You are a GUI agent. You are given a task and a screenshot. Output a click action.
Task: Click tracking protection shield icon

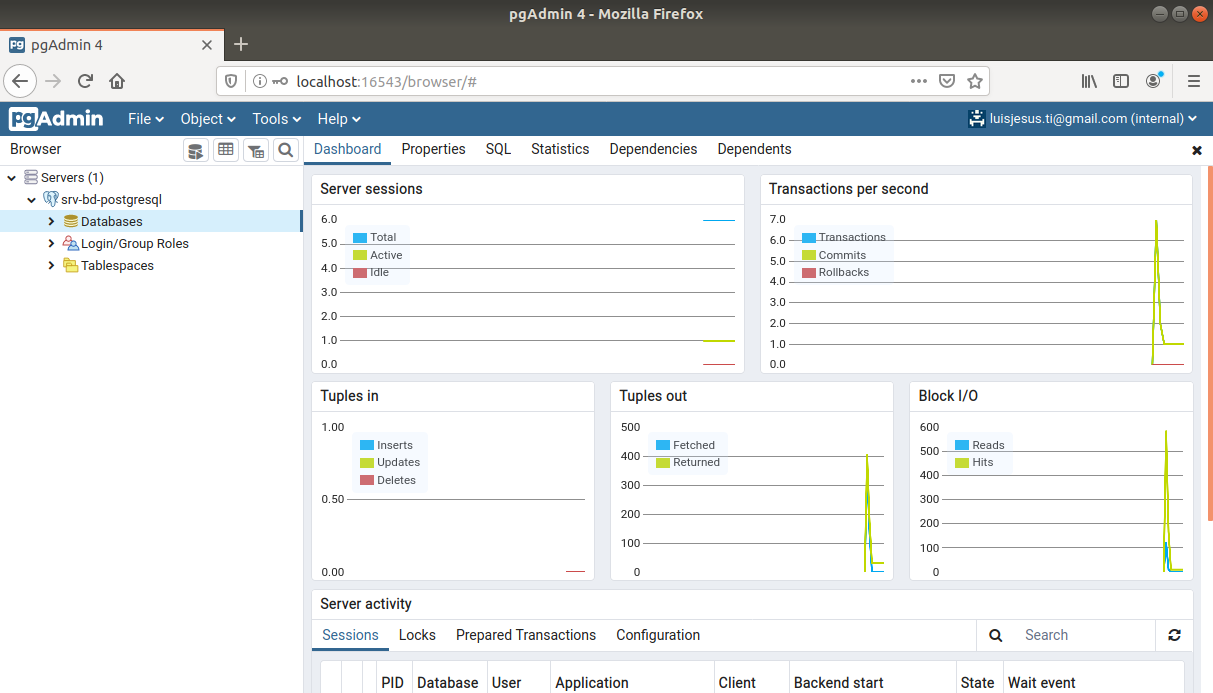pos(231,81)
